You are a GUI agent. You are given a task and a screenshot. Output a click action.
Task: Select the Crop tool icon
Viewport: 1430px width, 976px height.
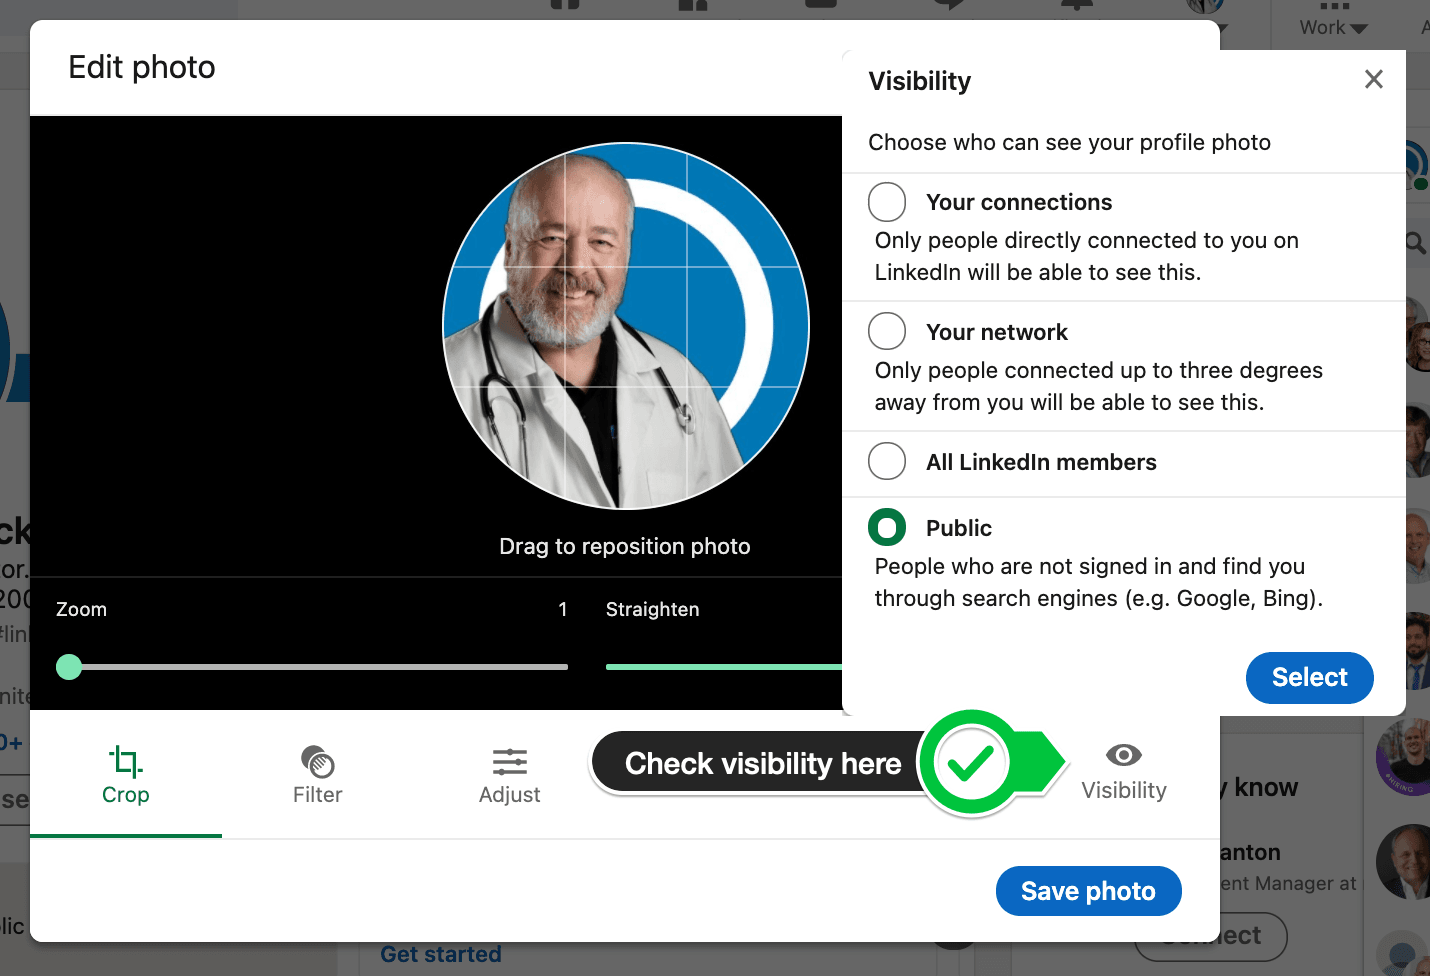coord(125,762)
